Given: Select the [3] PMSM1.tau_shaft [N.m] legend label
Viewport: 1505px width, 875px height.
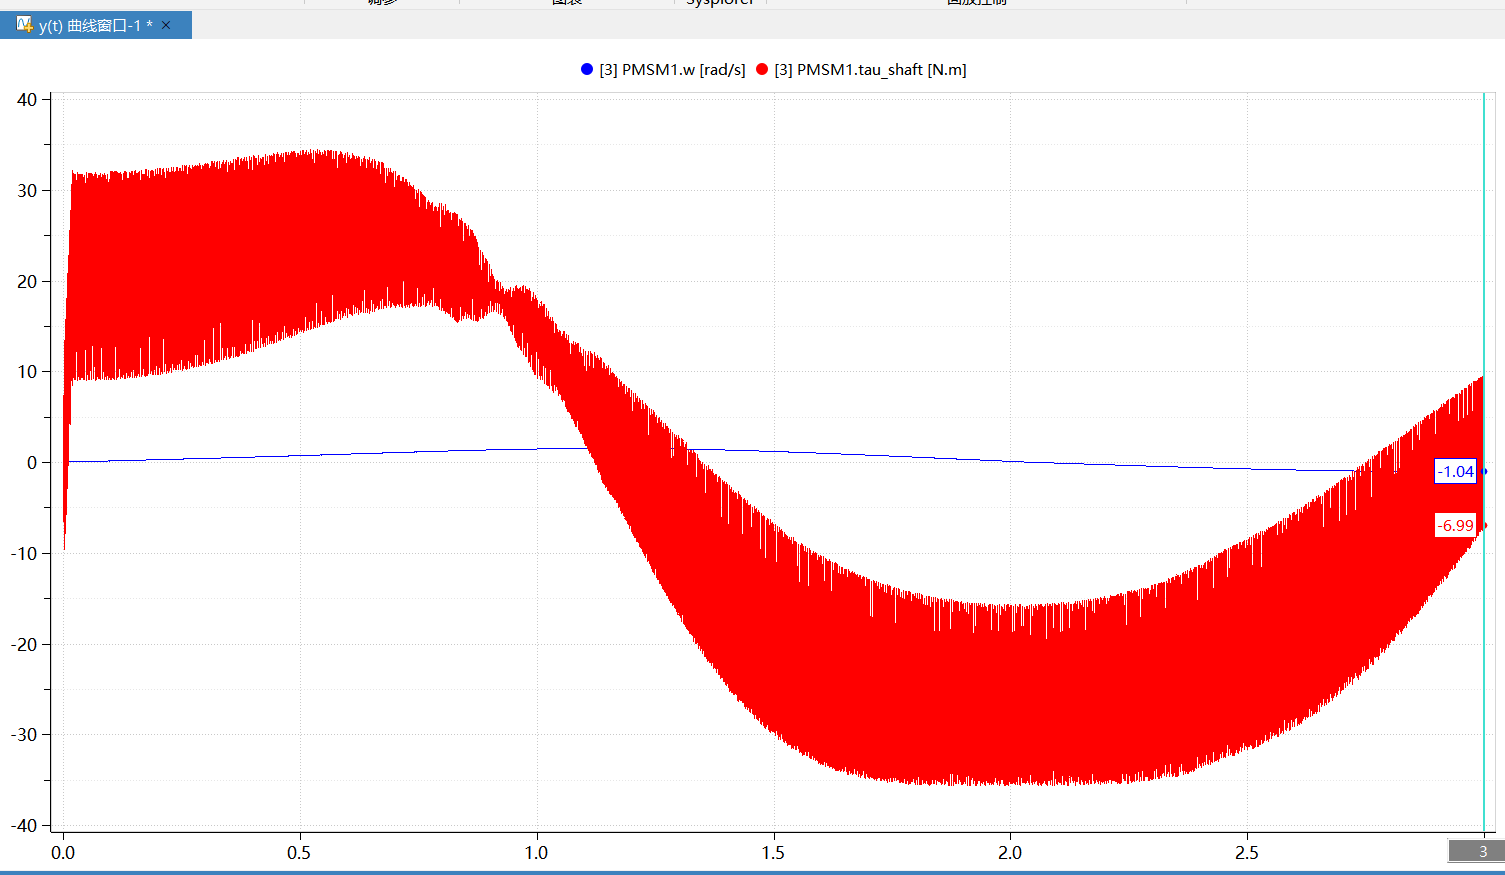Looking at the screenshot, I should (x=870, y=70).
